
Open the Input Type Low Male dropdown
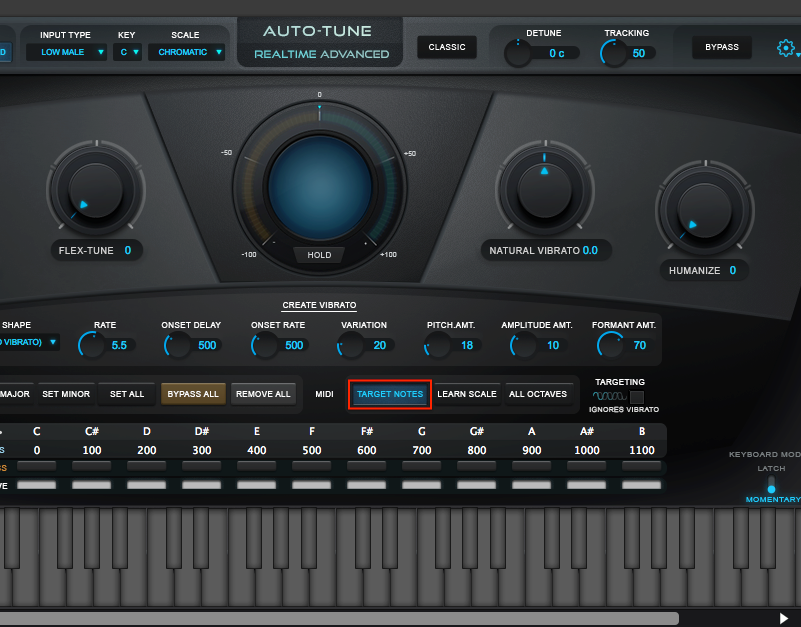click(x=66, y=52)
